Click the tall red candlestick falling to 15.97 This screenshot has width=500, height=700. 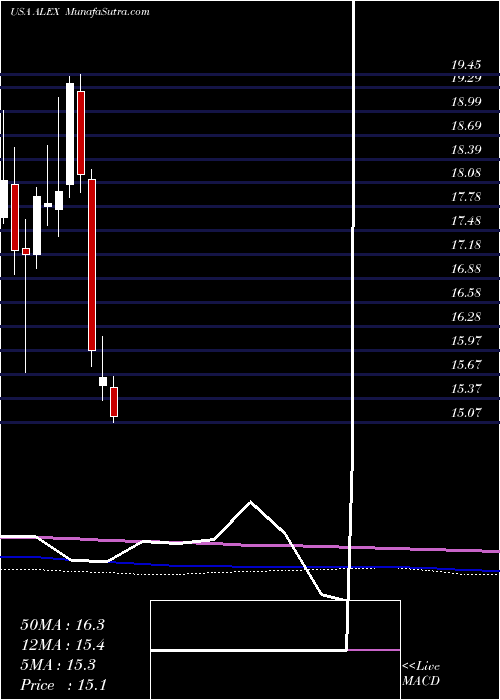coord(92,265)
